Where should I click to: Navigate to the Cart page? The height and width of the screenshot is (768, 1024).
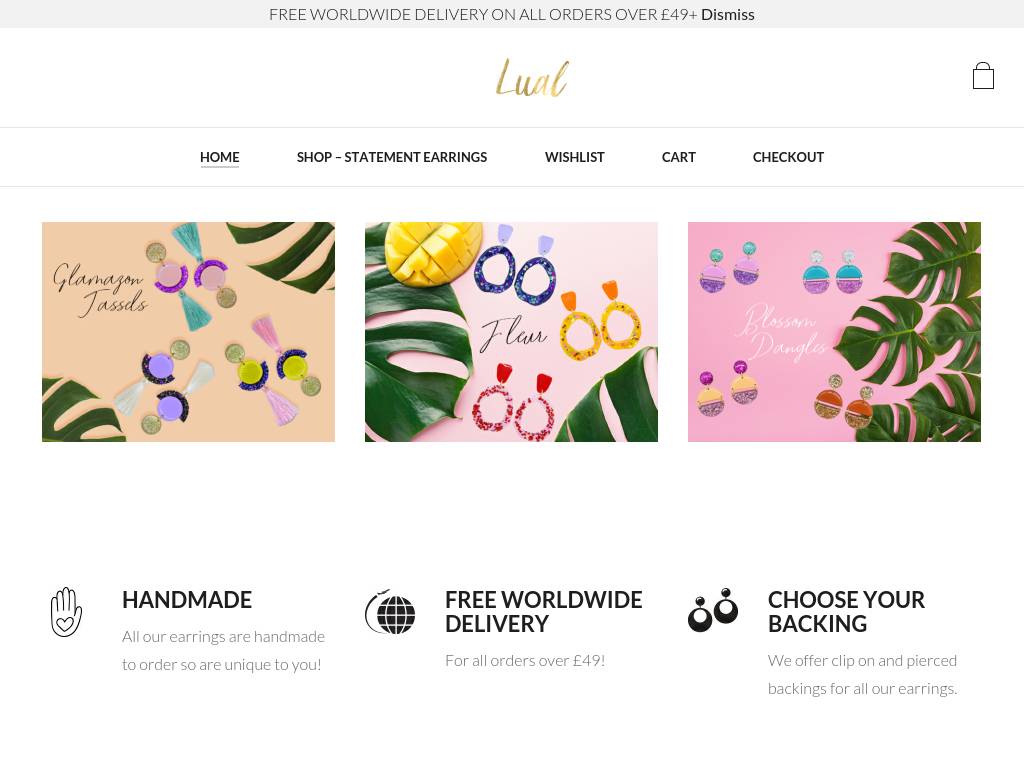click(x=679, y=157)
